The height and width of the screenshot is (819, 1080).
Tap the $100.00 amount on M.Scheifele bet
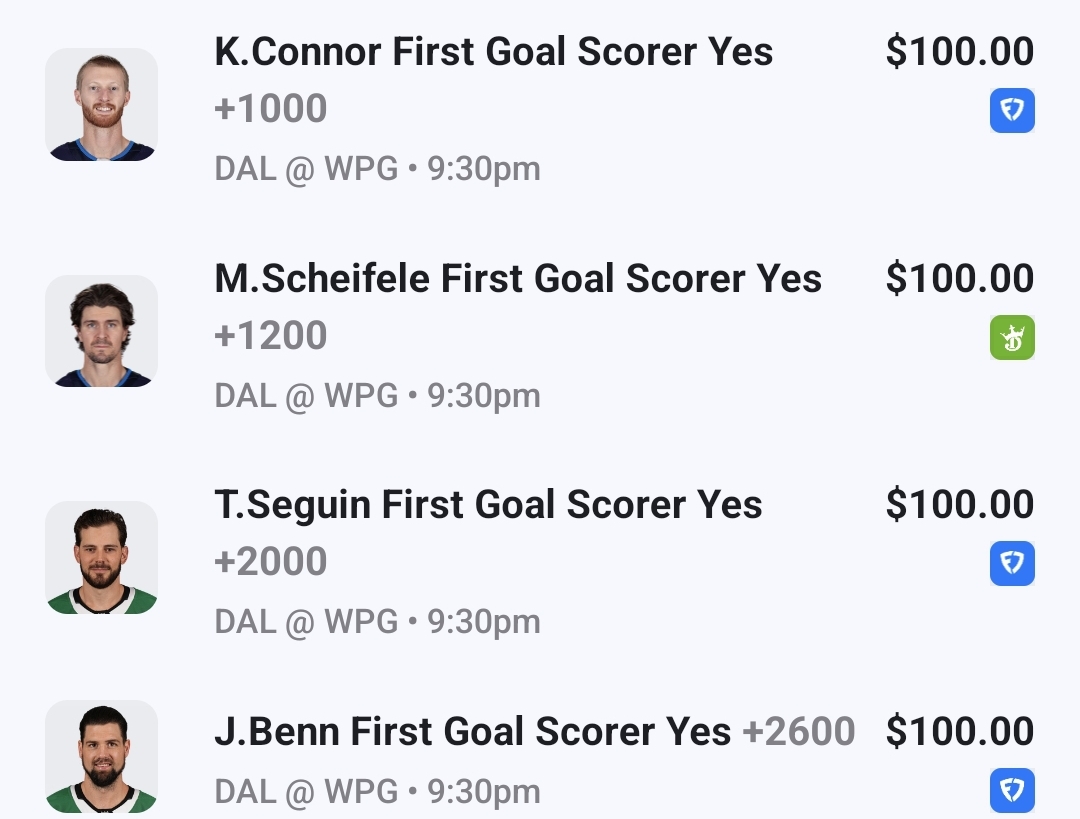click(959, 279)
